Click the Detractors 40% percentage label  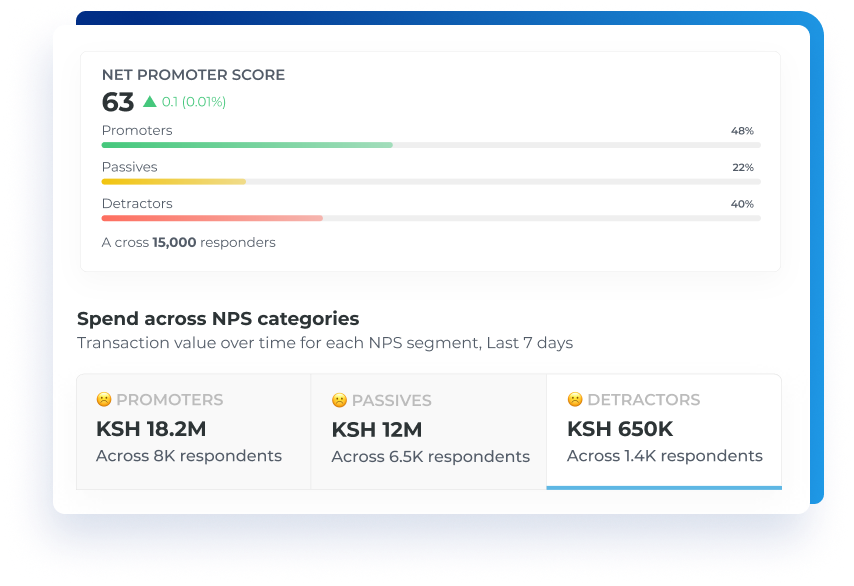[x=742, y=203]
